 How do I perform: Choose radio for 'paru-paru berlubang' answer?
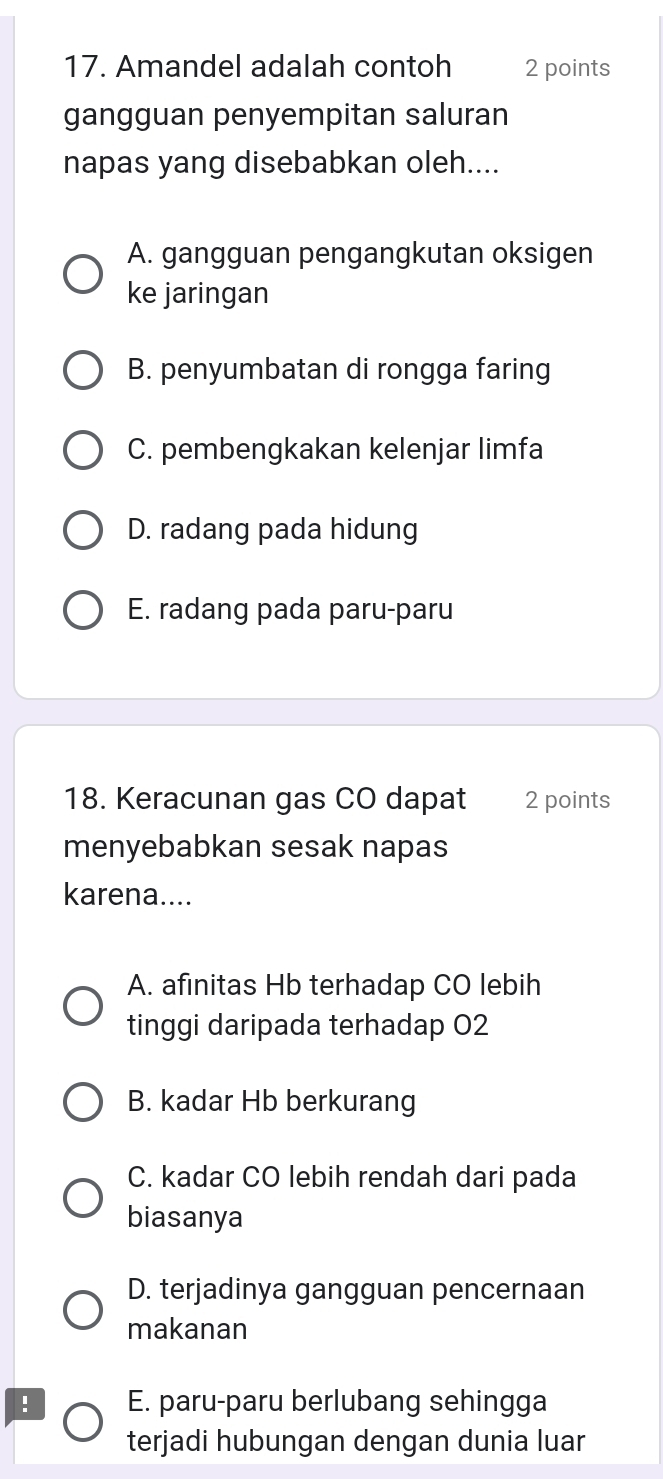(x=83, y=1422)
